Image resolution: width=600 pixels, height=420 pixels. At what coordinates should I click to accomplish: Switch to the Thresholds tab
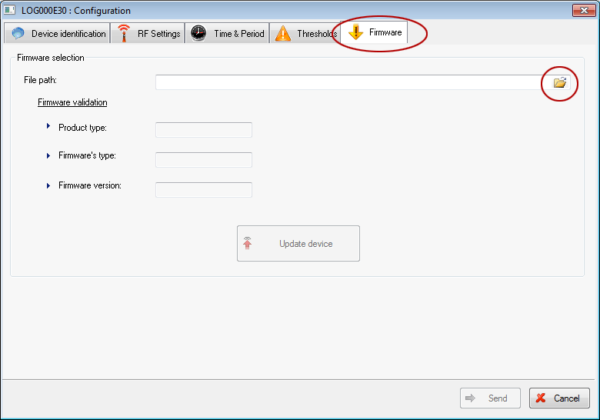[305, 33]
